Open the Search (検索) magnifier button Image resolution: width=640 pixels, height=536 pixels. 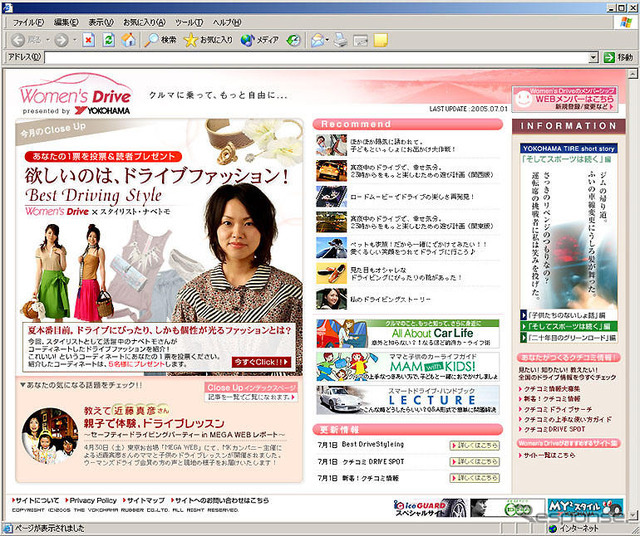coord(160,40)
